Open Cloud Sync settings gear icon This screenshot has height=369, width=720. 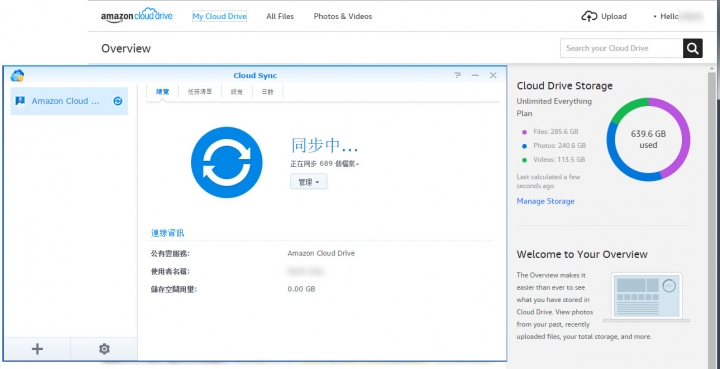pyautogui.click(x=104, y=349)
